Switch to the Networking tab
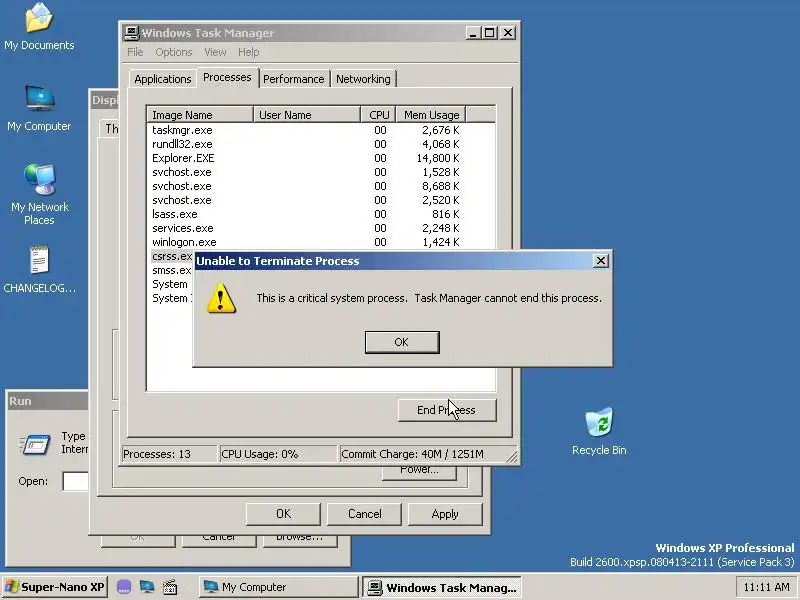 pos(363,79)
